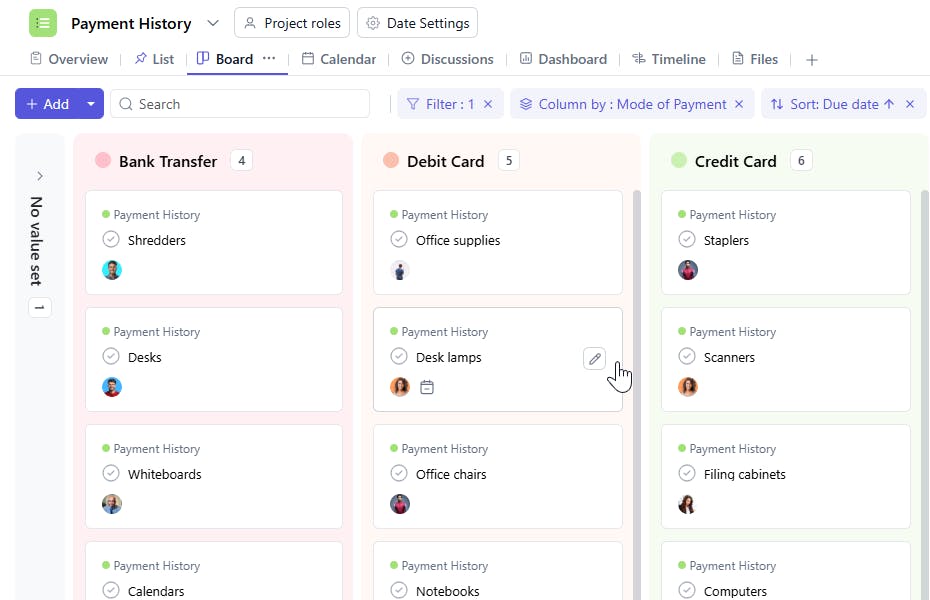Open the dropdown arrow beside Add button
The height and width of the screenshot is (600, 930).
[x=91, y=104]
